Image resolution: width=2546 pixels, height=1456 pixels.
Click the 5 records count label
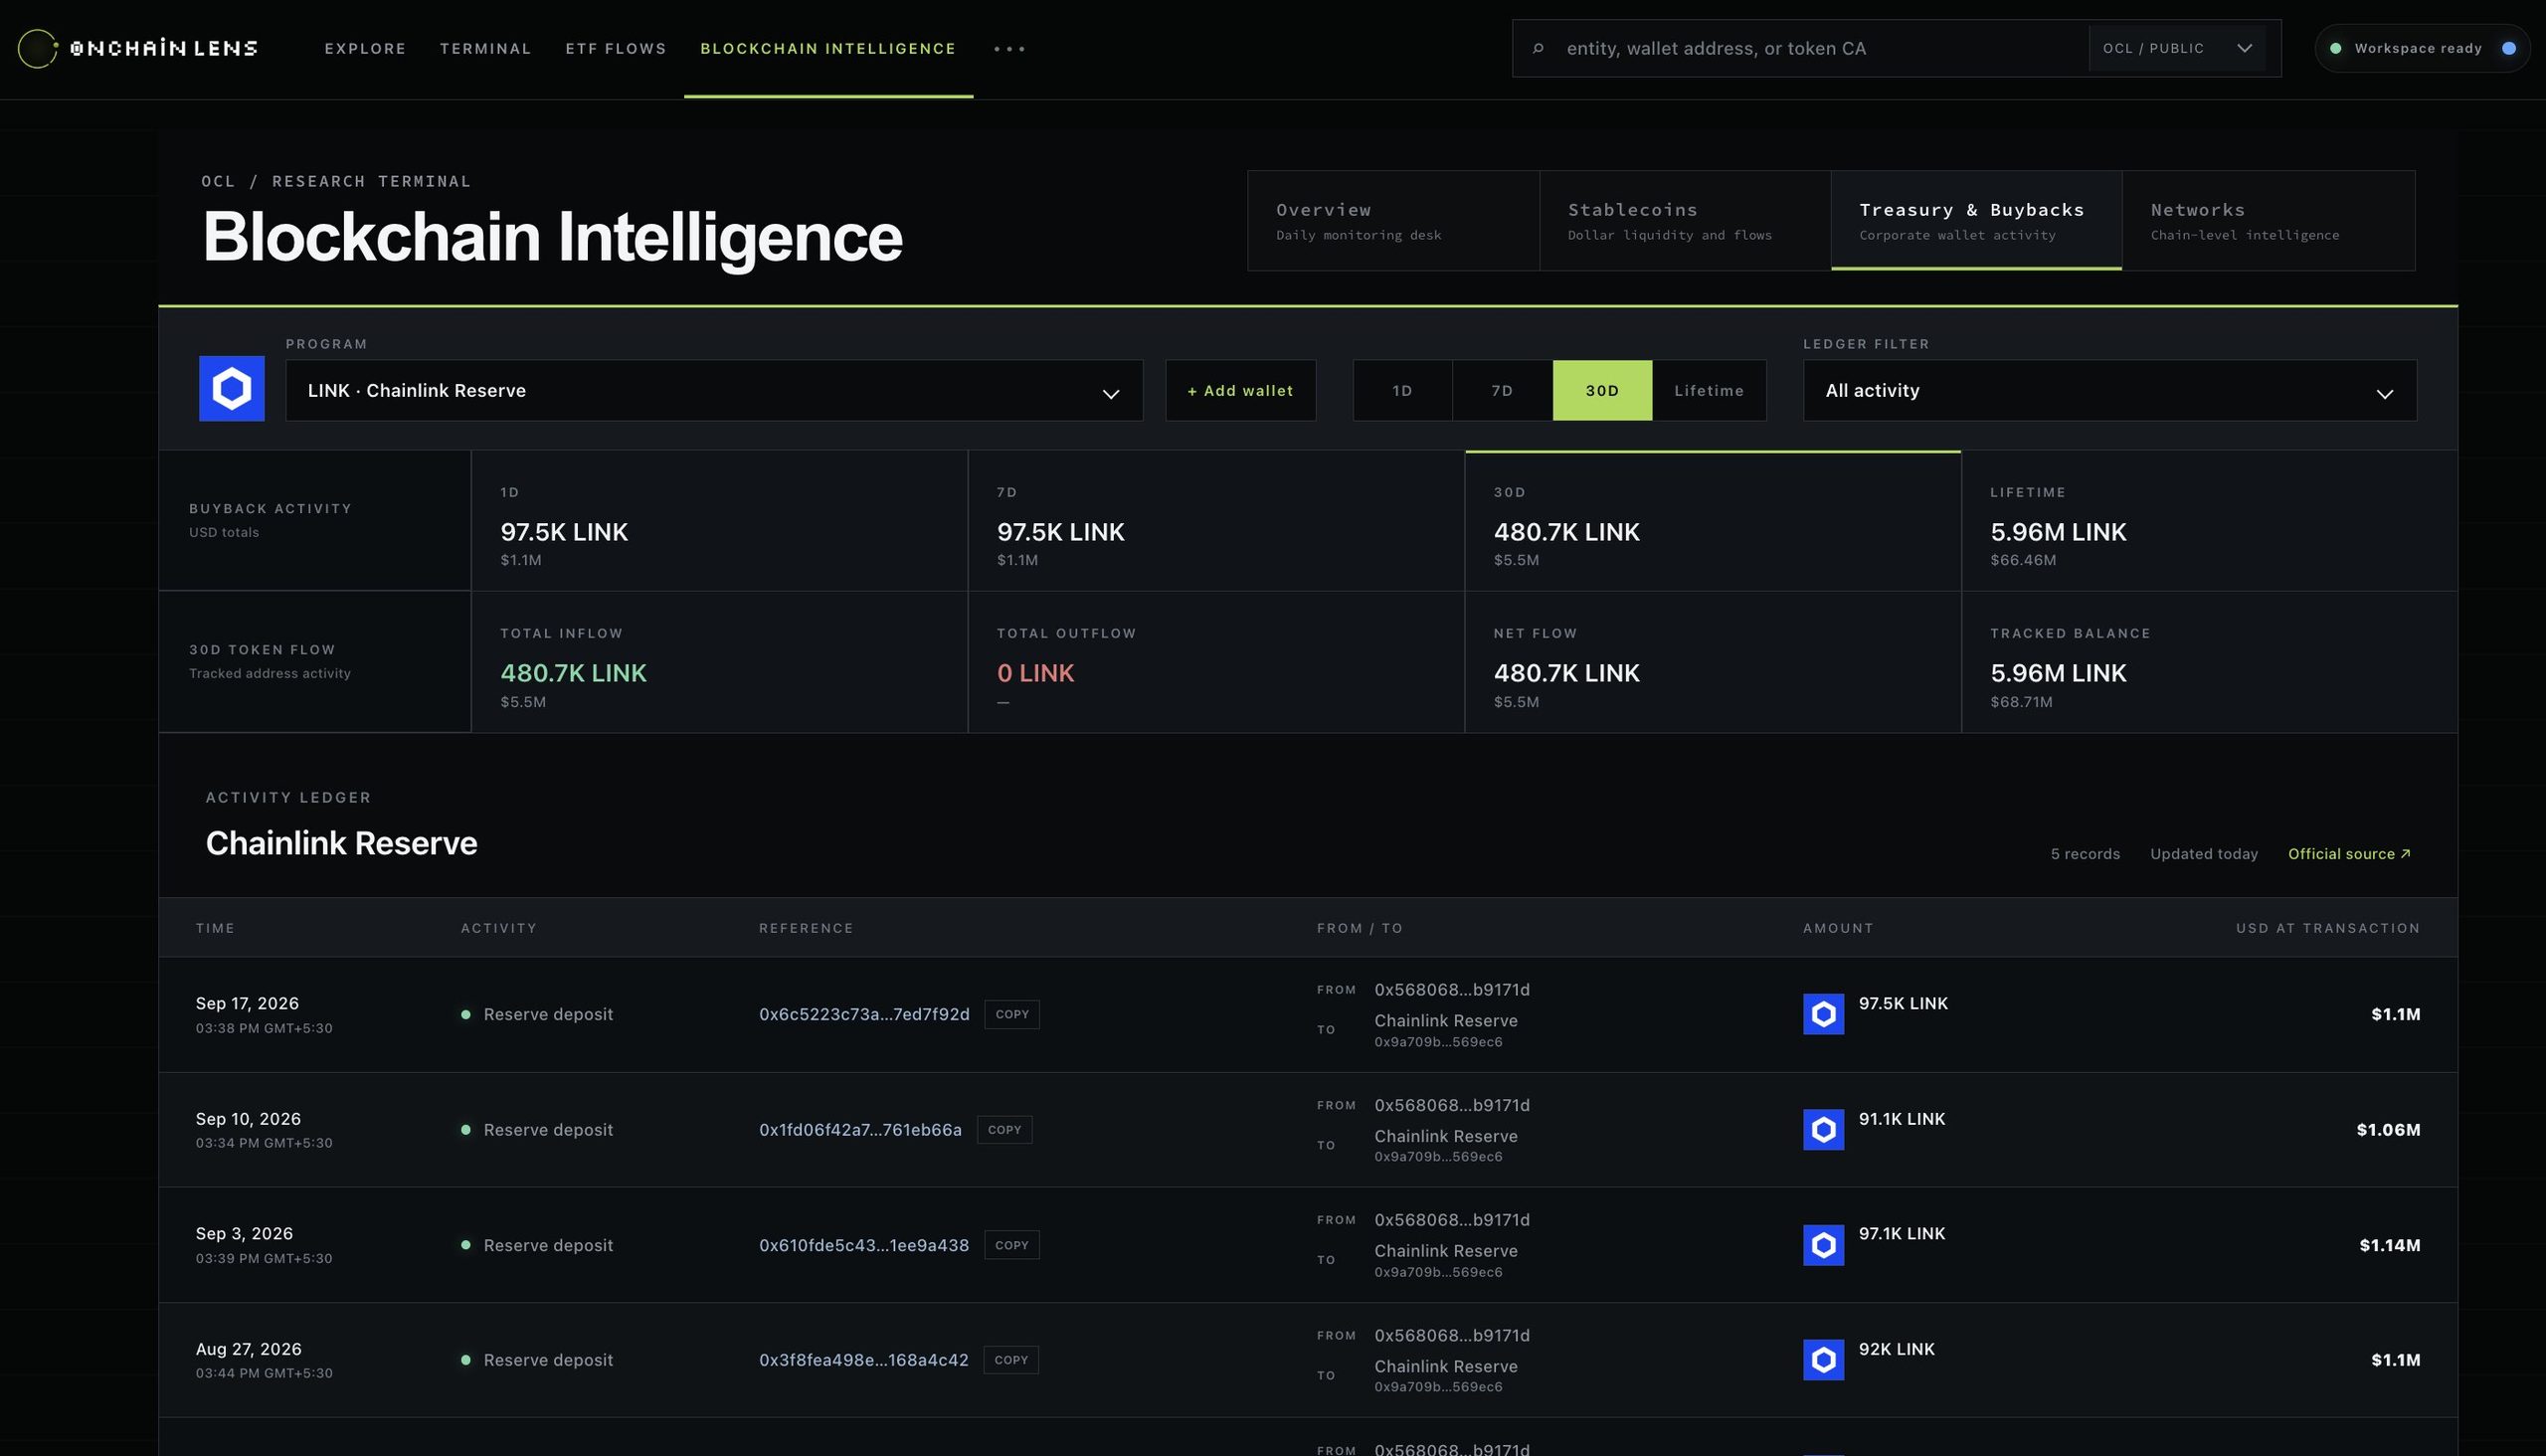click(x=2085, y=853)
